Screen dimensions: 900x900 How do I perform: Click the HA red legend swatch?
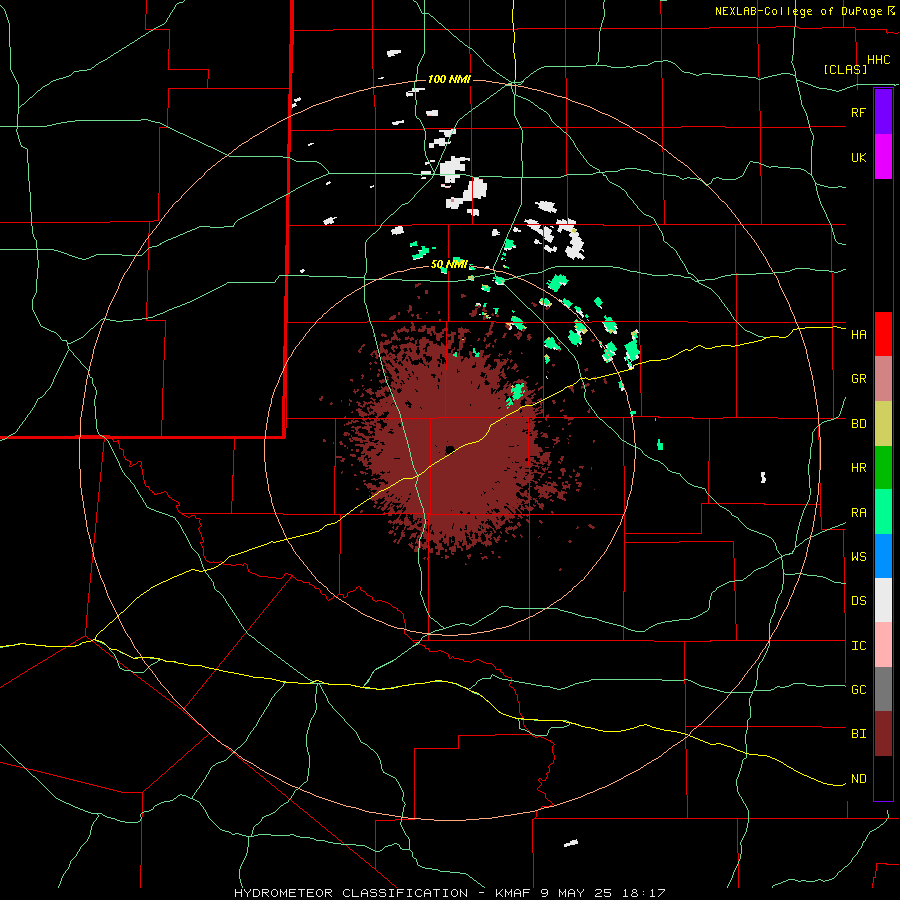coord(883,334)
